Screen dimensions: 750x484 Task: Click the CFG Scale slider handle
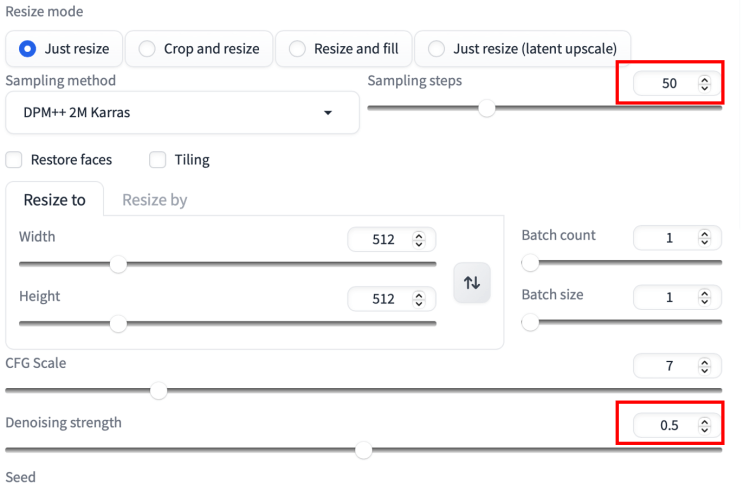click(158, 390)
